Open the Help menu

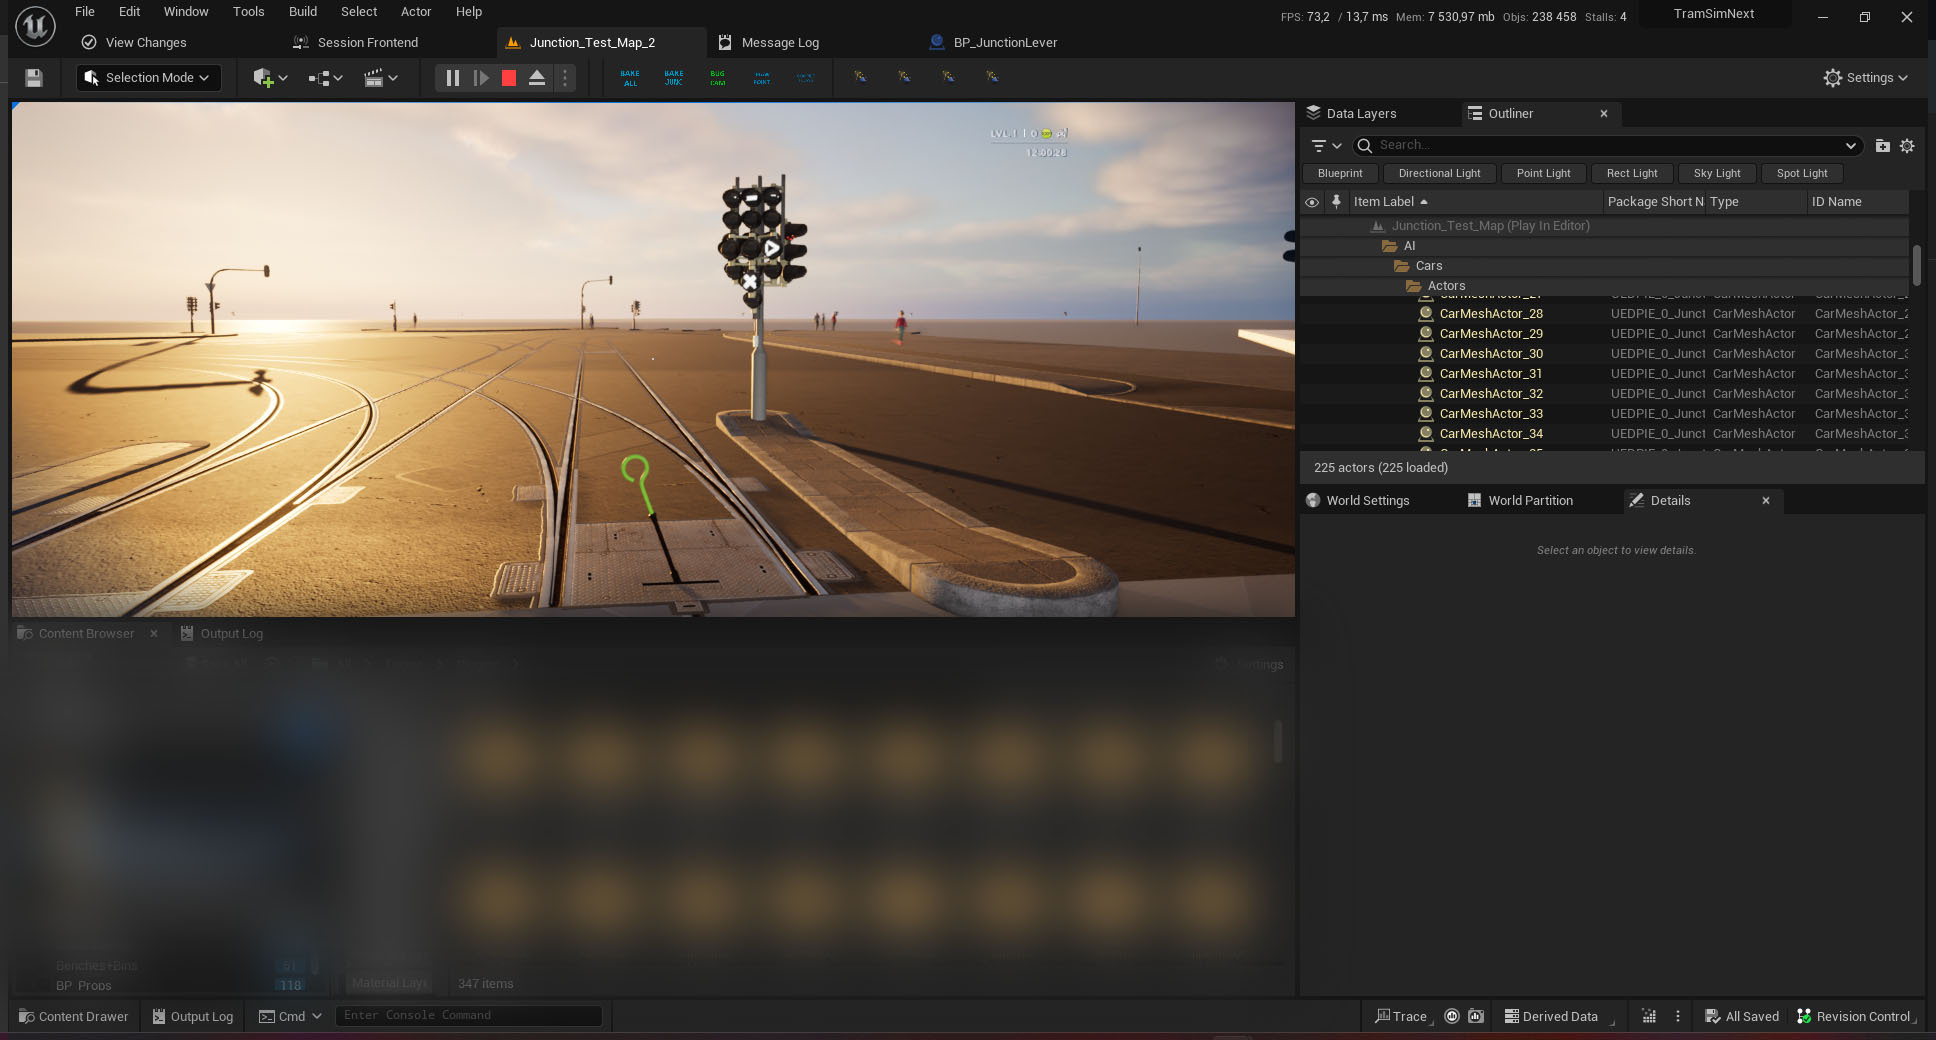pyautogui.click(x=469, y=12)
